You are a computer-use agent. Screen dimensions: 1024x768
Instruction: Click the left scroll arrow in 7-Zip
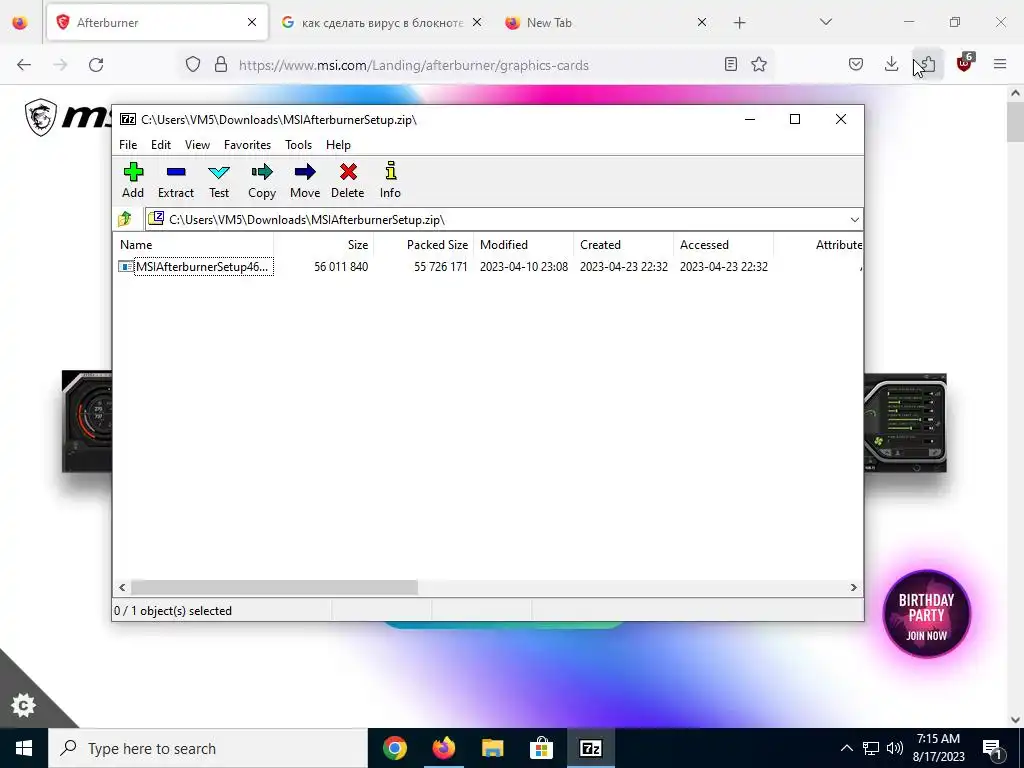point(122,588)
